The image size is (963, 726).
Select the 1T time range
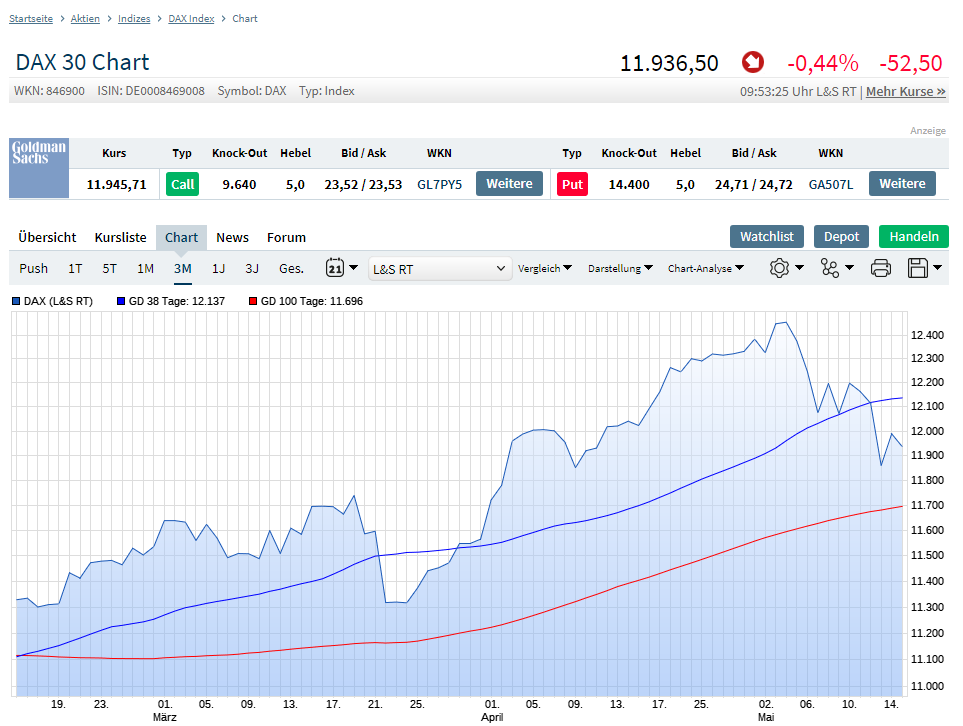click(75, 268)
